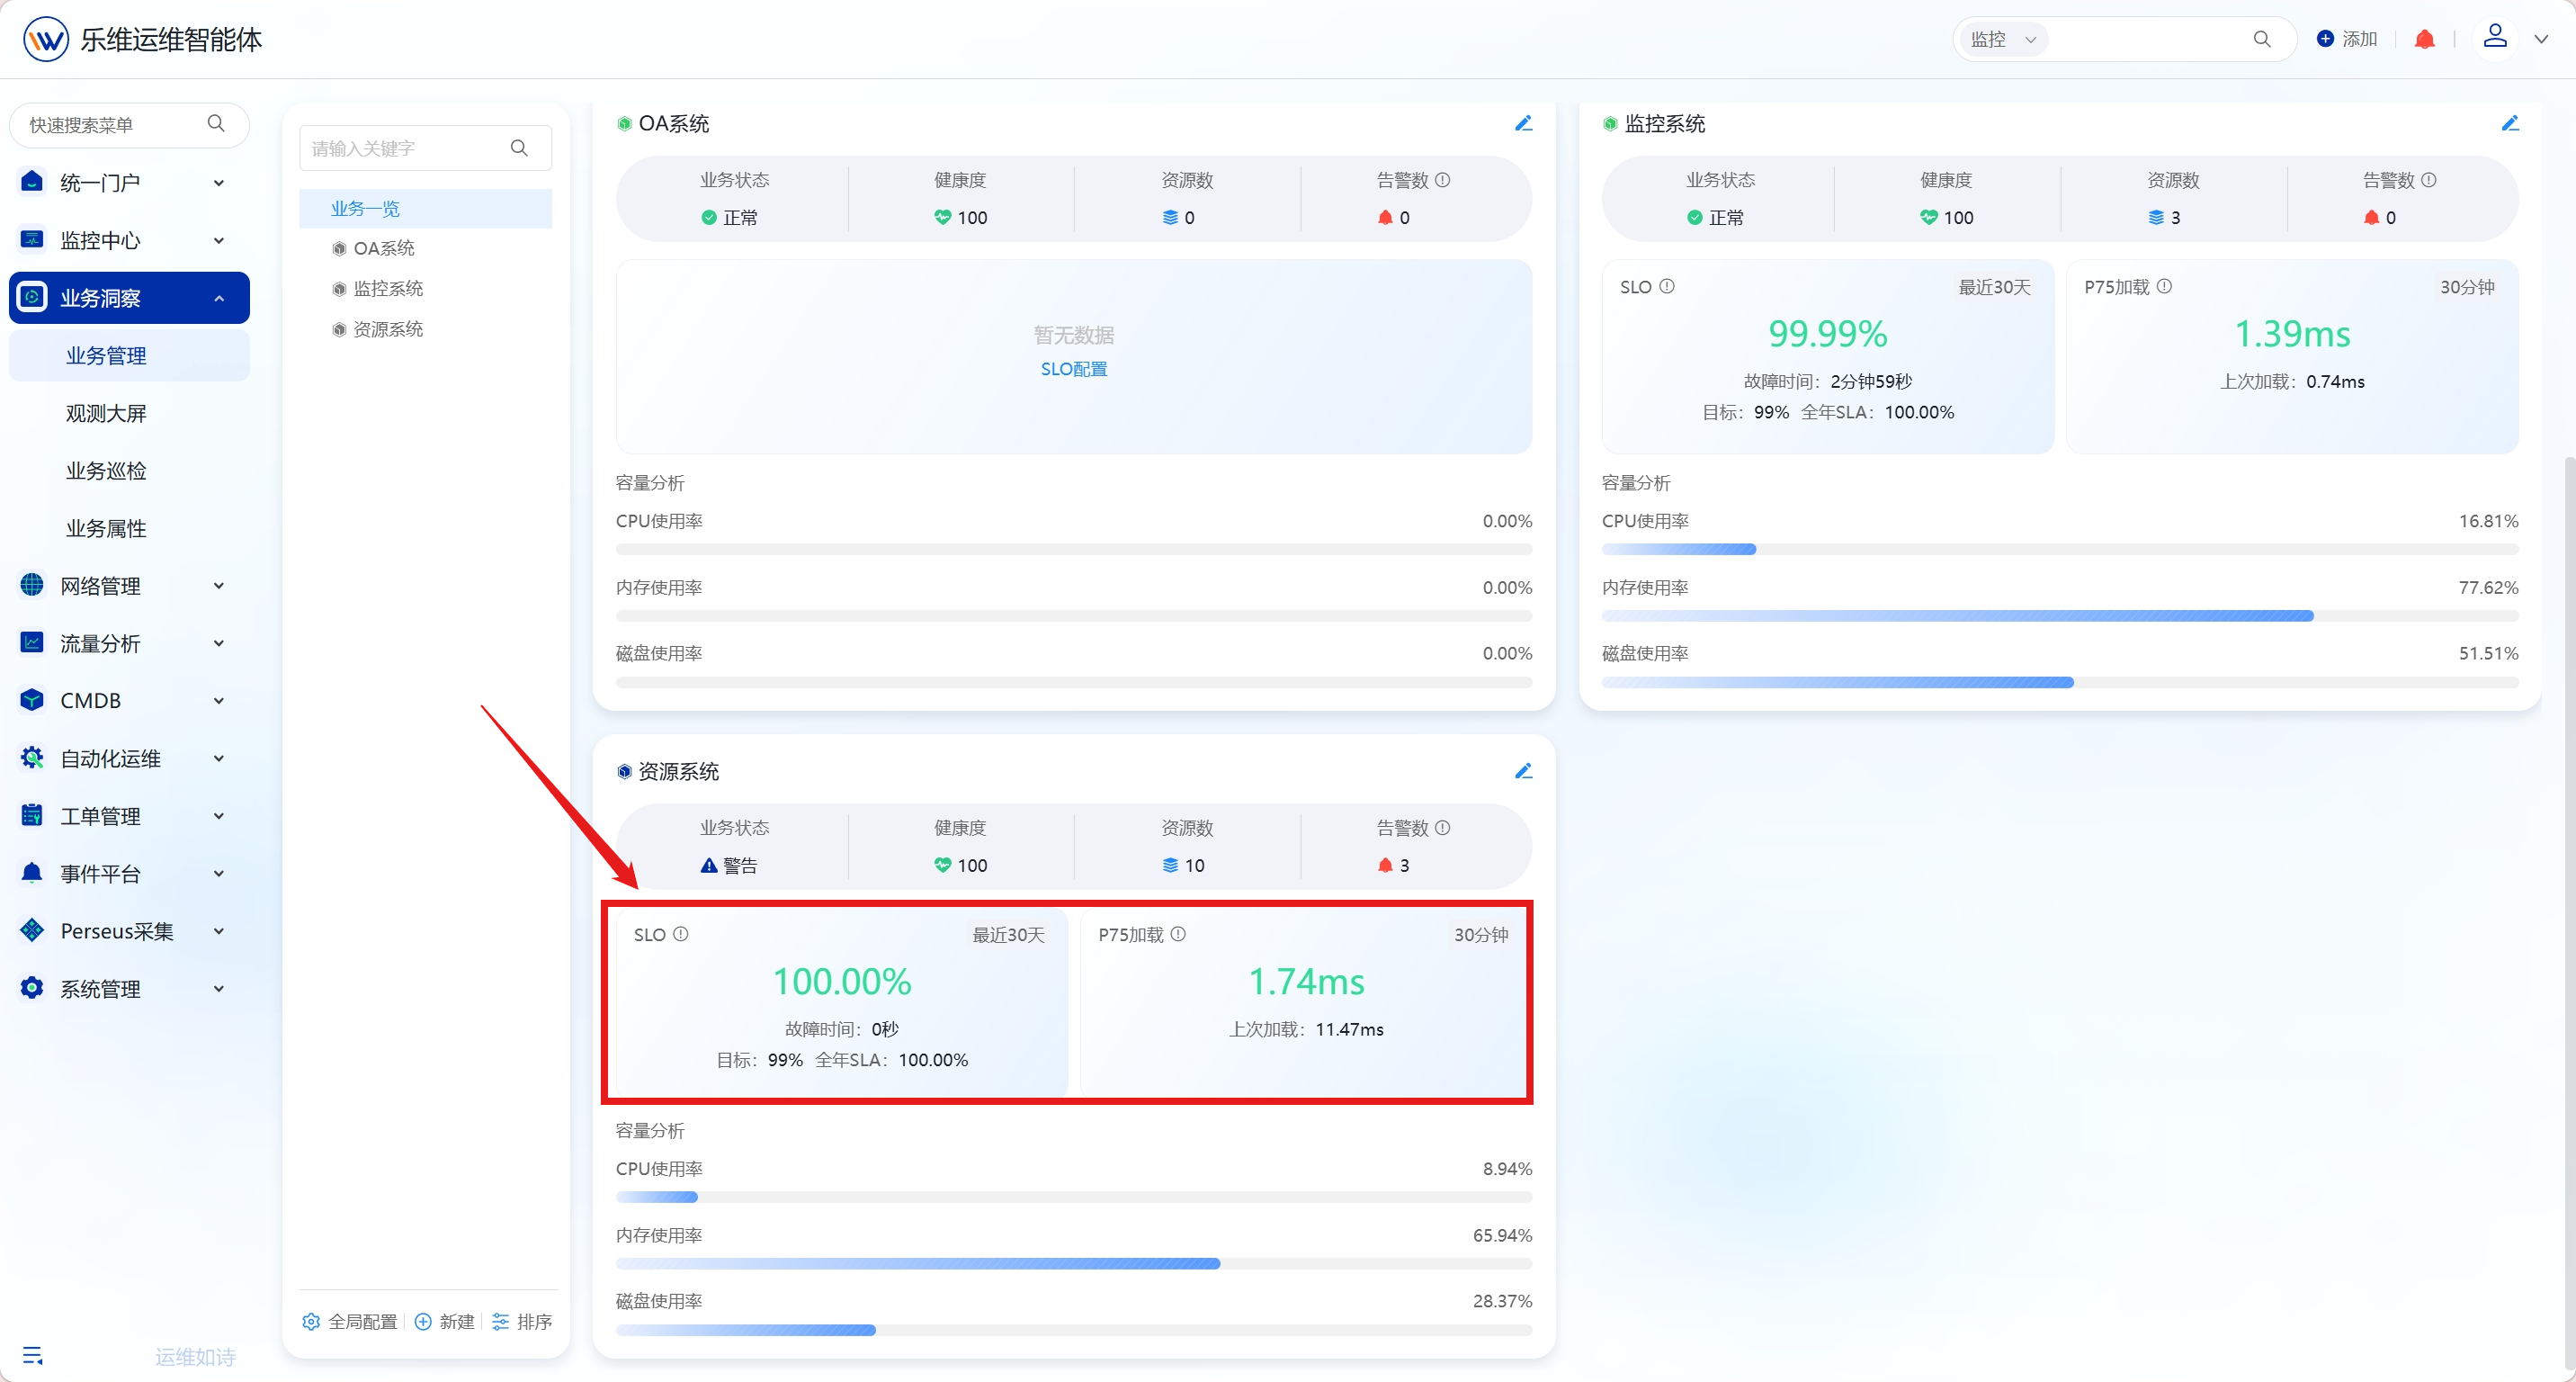Click the 资源系统 警告 status
This screenshot has width=2576, height=1382.
729,865
